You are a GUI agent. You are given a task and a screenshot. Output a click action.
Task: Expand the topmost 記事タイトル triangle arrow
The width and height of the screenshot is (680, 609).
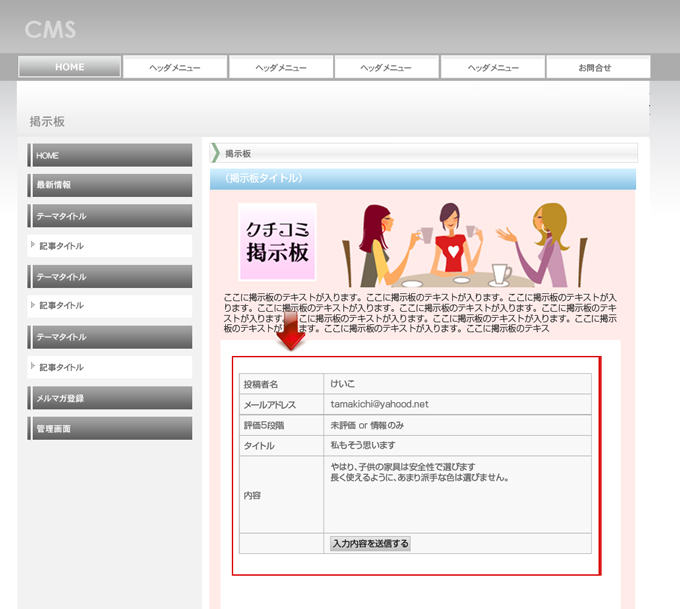pos(33,245)
